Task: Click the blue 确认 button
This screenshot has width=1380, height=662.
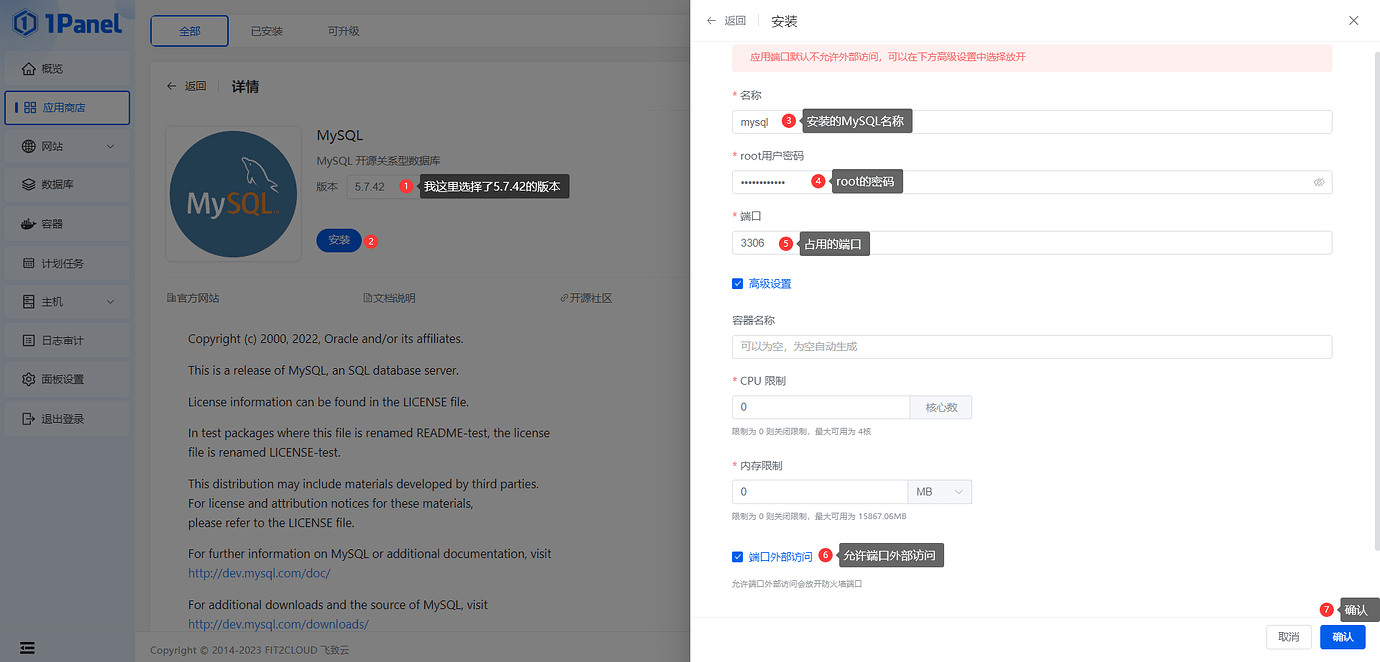Action: (x=1342, y=637)
